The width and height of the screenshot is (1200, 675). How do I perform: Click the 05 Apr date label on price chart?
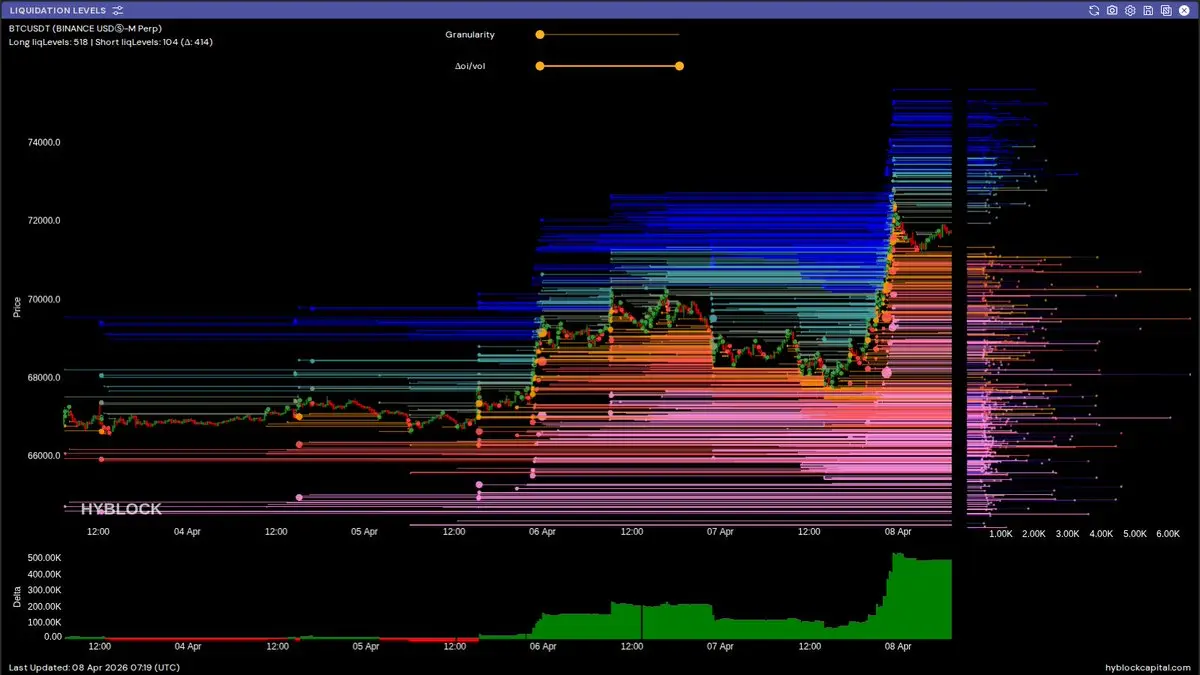point(365,532)
